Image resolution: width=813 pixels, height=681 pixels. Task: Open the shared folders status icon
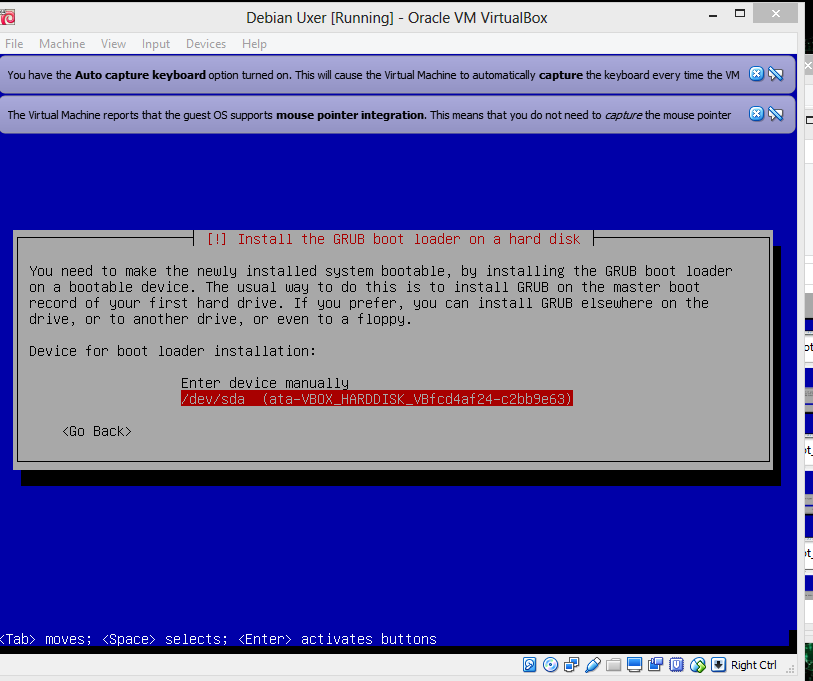click(x=613, y=664)
